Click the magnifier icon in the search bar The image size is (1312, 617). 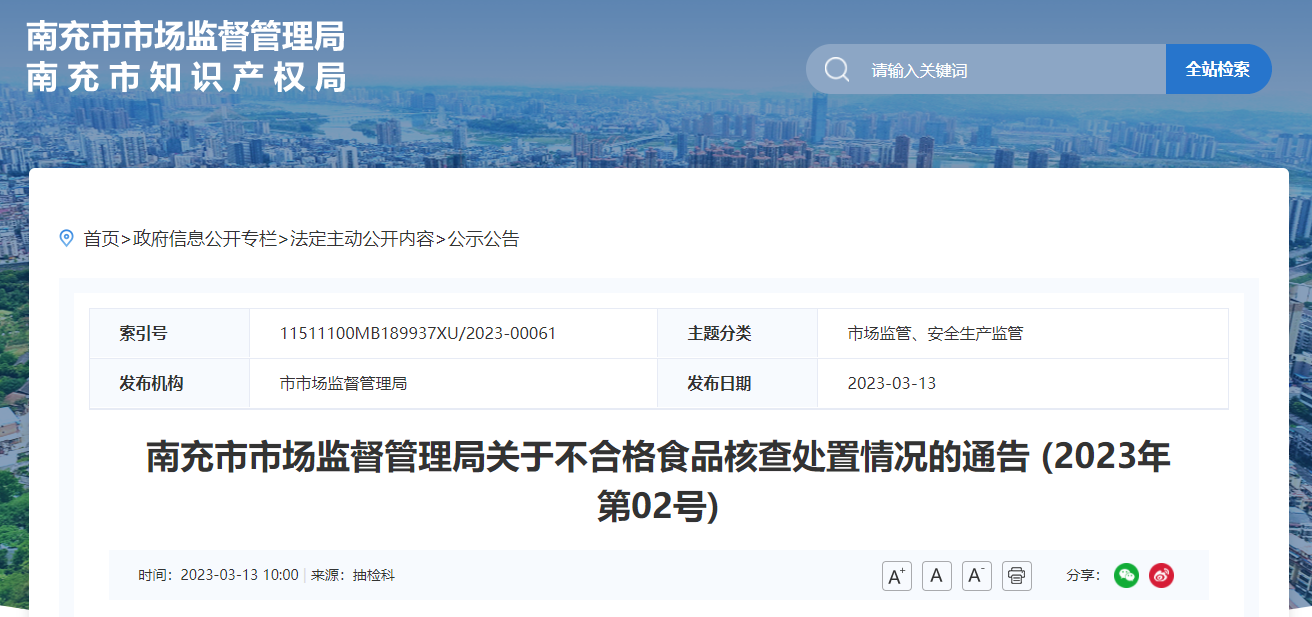point(837,70)
